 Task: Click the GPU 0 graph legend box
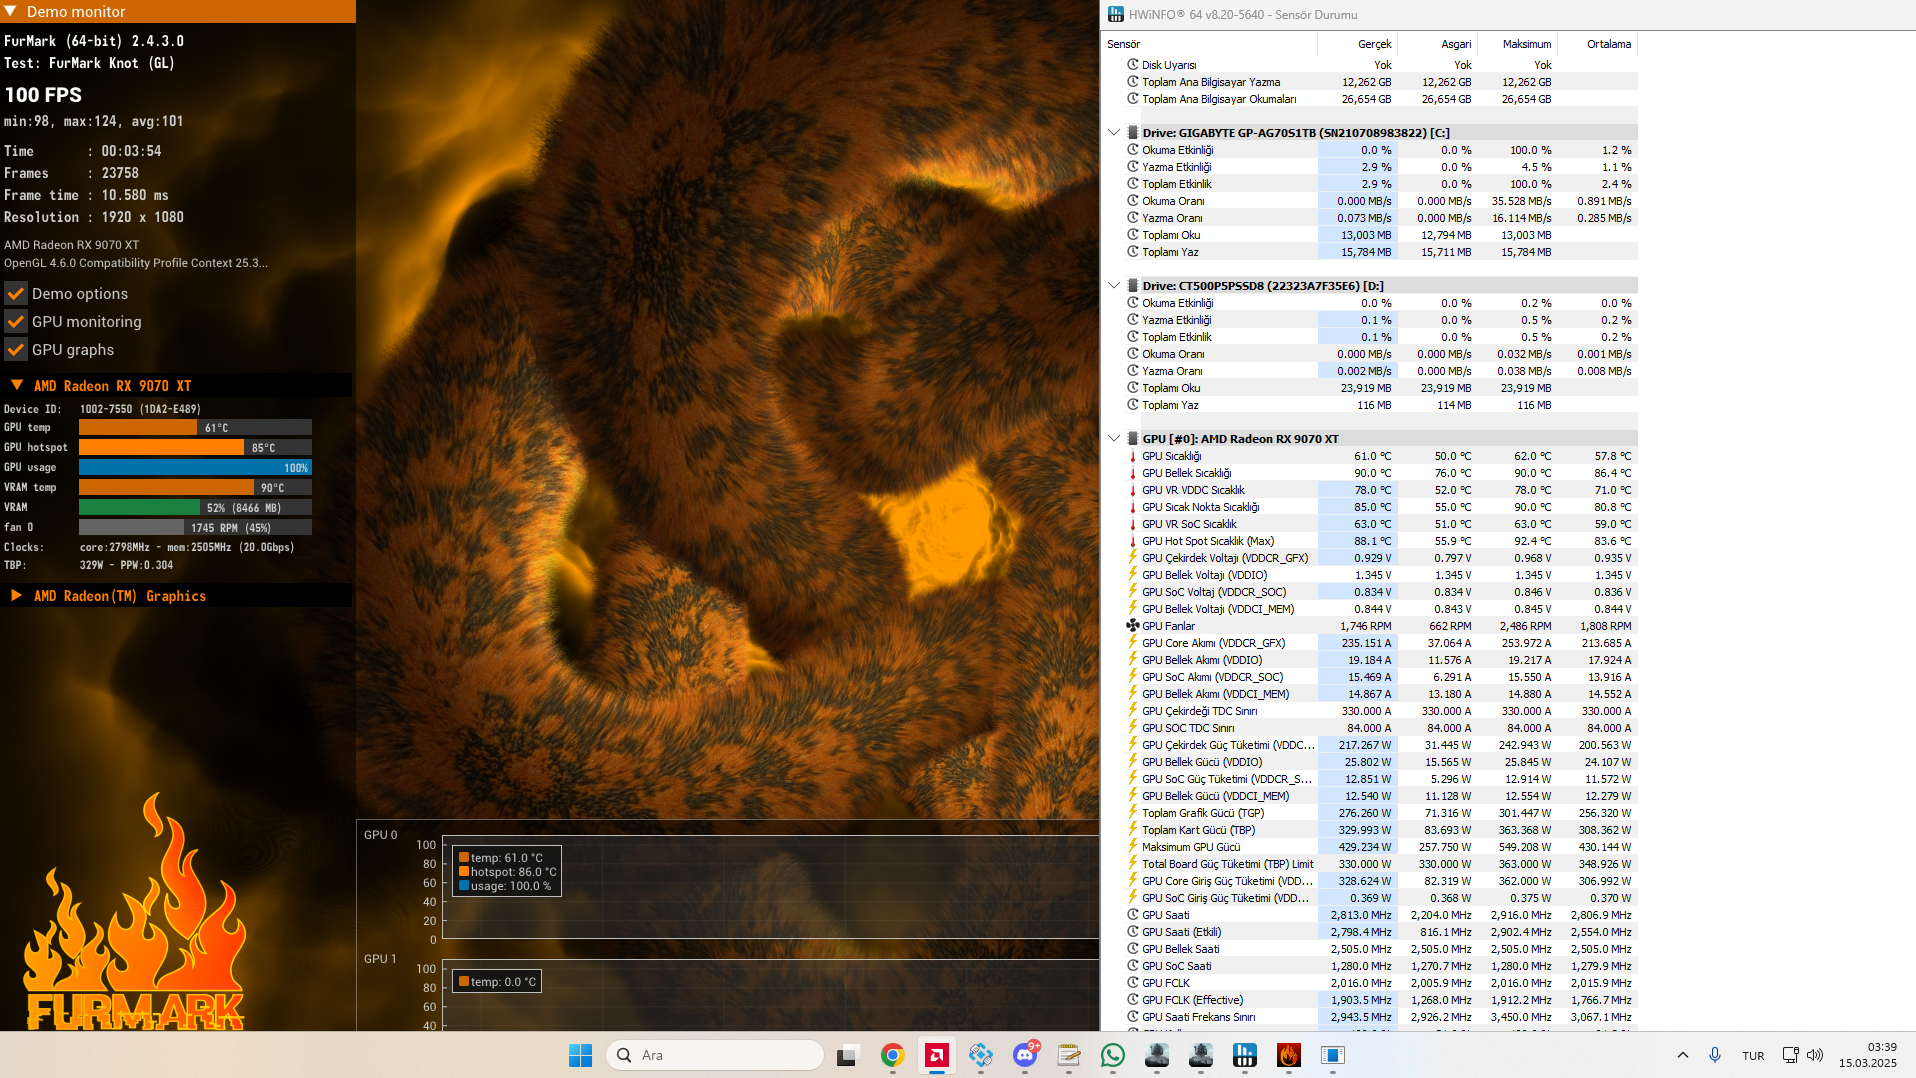click(x=506, y=871)
